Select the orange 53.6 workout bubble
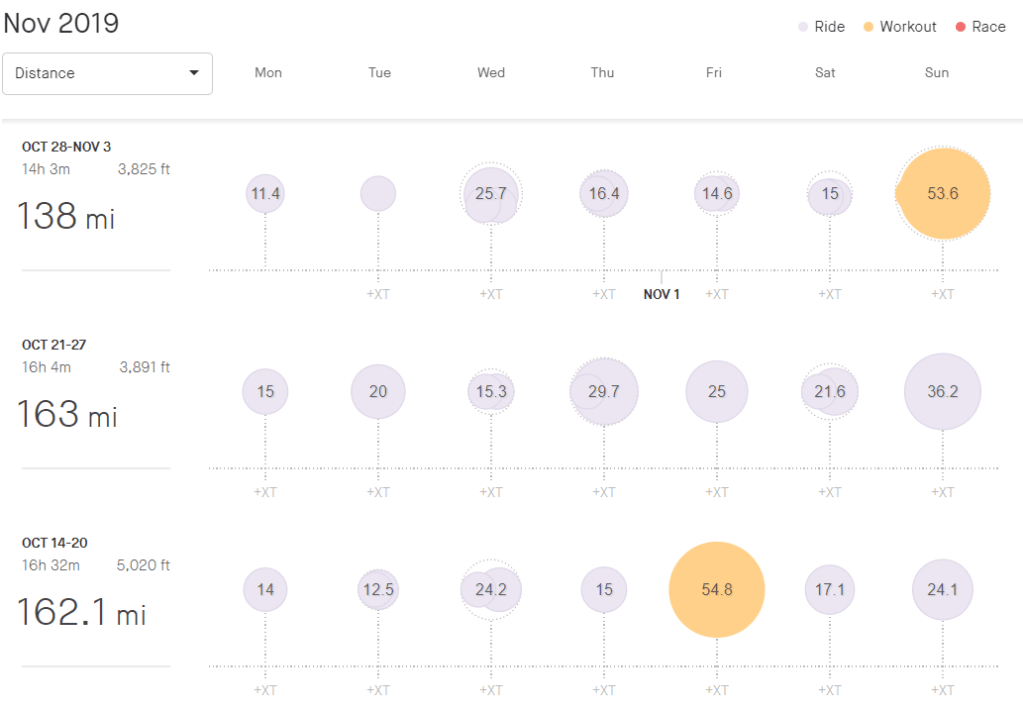Image resolution: width=1023 pixels, height=711 pixels. pyautogui.click(x=943, y=194)
